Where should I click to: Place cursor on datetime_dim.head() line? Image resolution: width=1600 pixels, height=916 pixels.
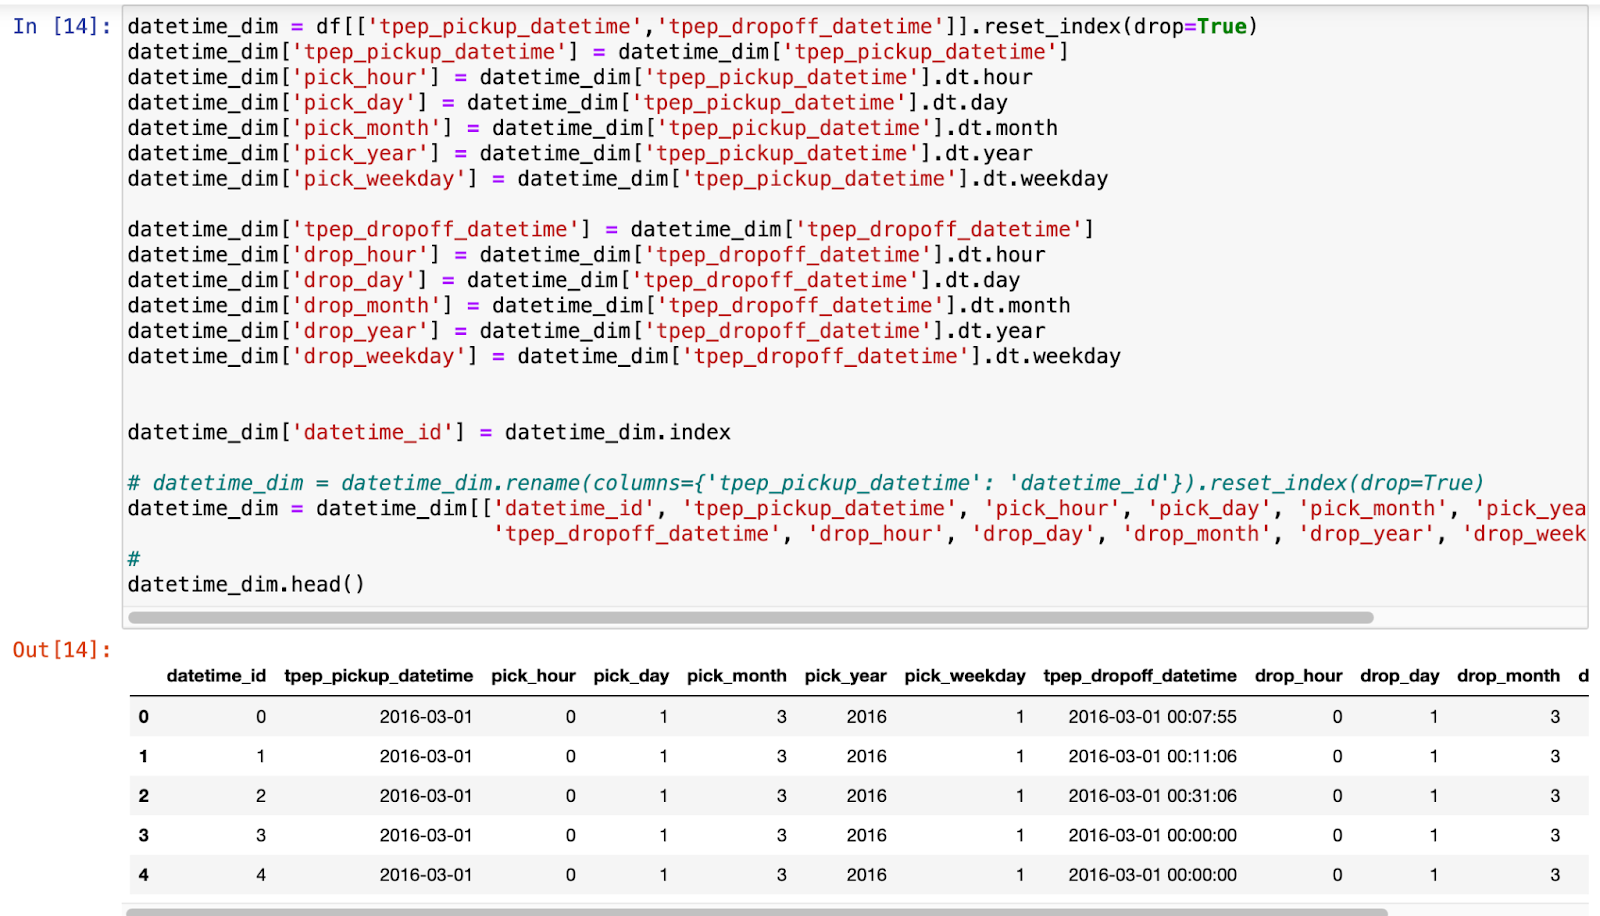pyautogui.click(x=246, y=584)
